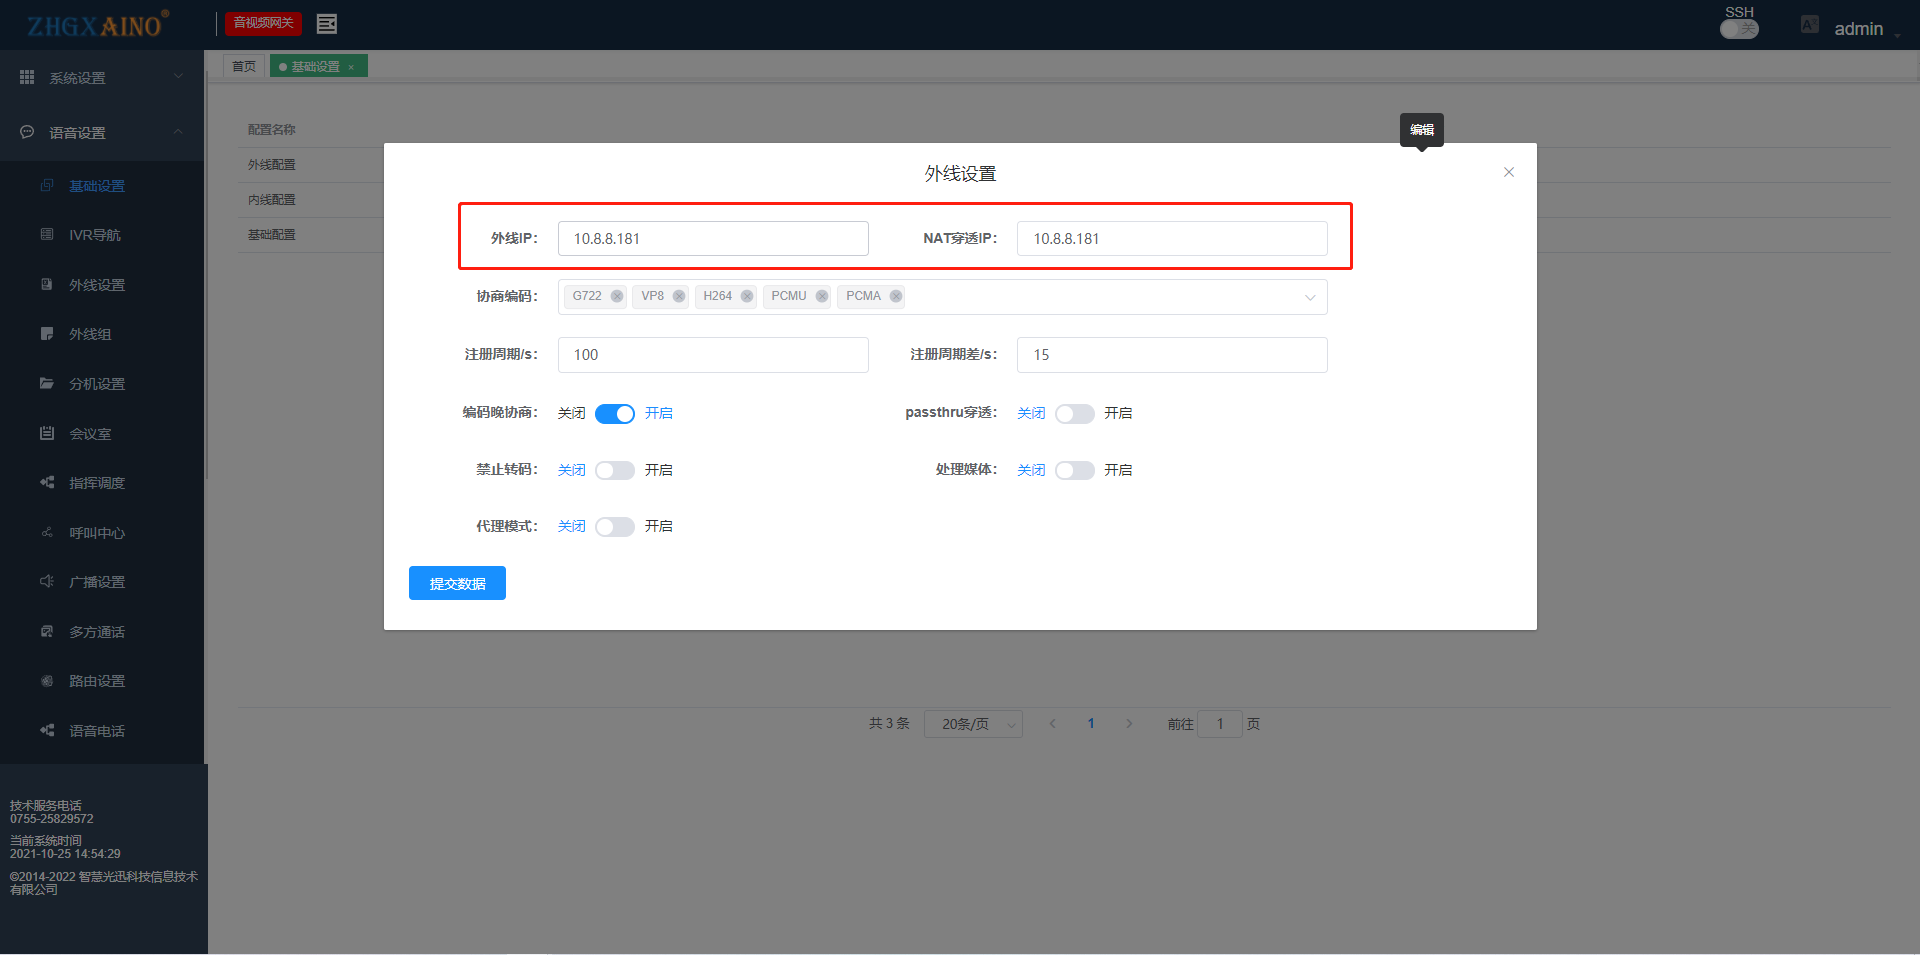Toggle the 编码晚协商 switch off
Viewport: 1920px width, 955px height.
click(x=614, y=414)
